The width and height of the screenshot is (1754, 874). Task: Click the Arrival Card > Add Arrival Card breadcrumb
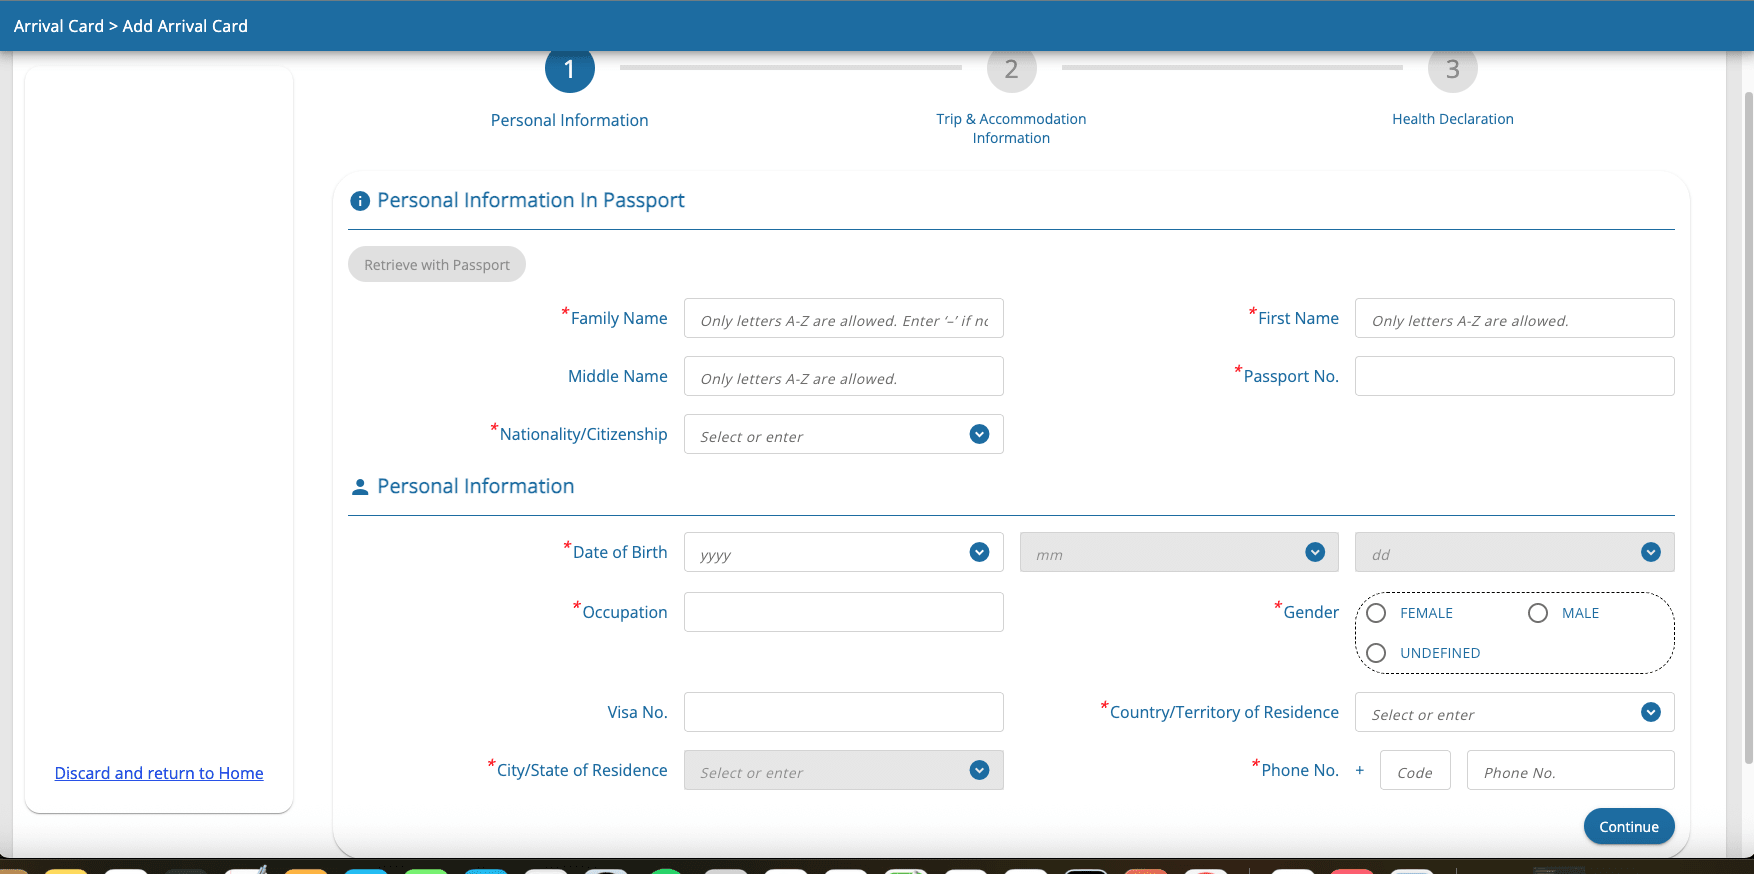[131, 26]
